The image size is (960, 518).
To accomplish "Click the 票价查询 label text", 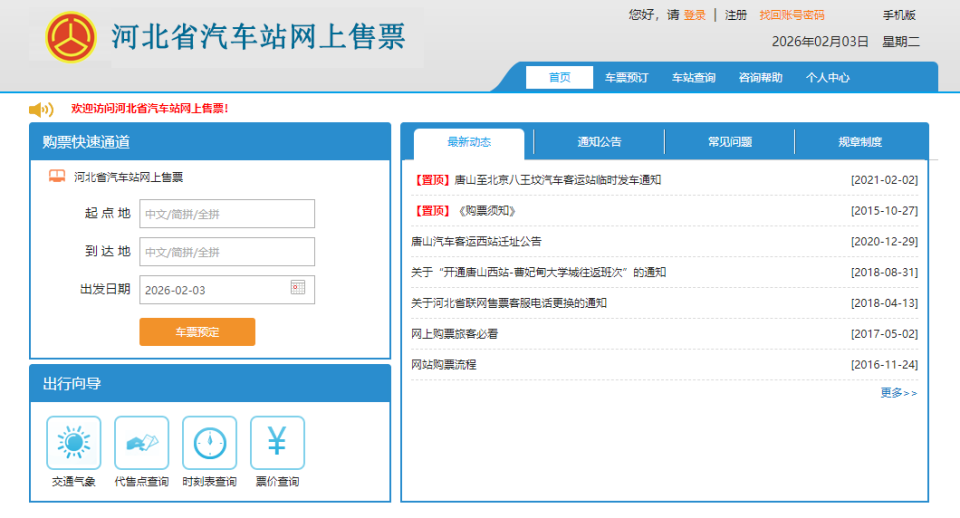I will tap(277, 482).
